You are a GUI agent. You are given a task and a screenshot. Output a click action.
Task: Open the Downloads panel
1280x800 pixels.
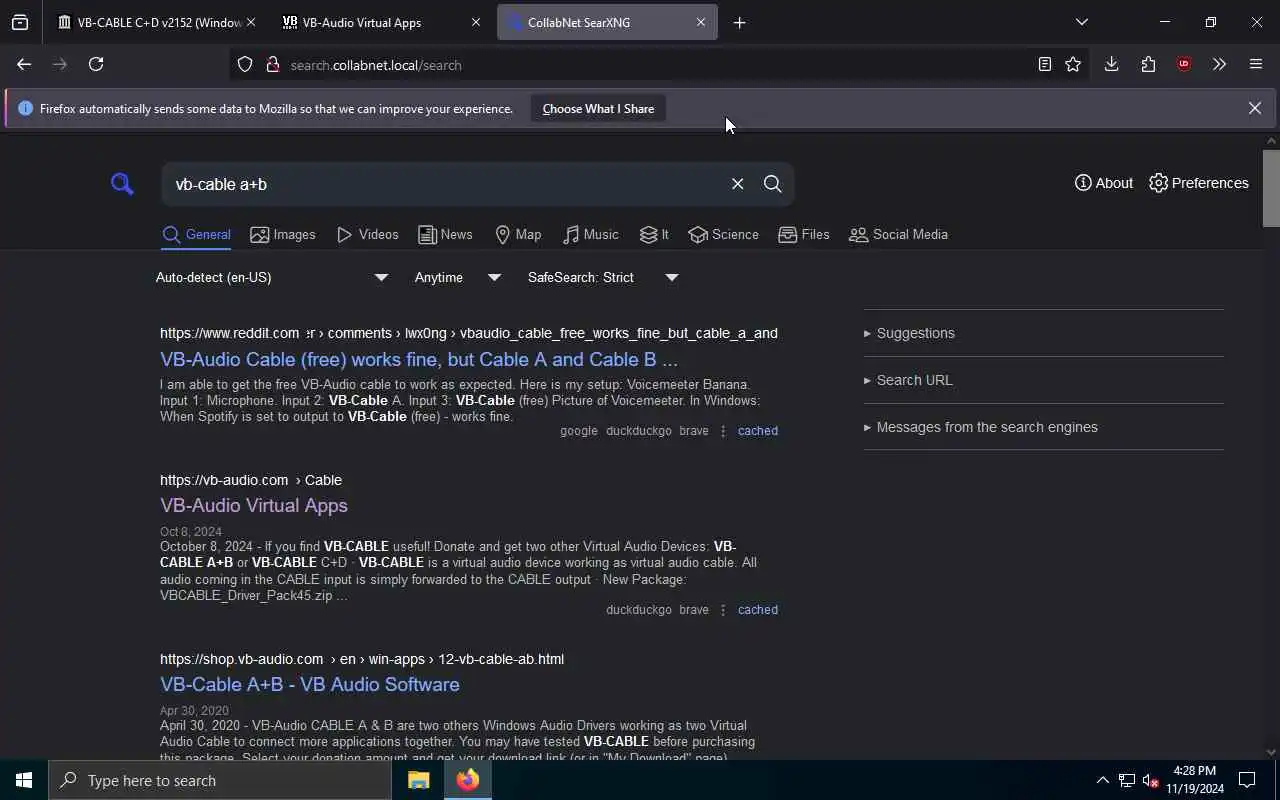(1111, 64)
